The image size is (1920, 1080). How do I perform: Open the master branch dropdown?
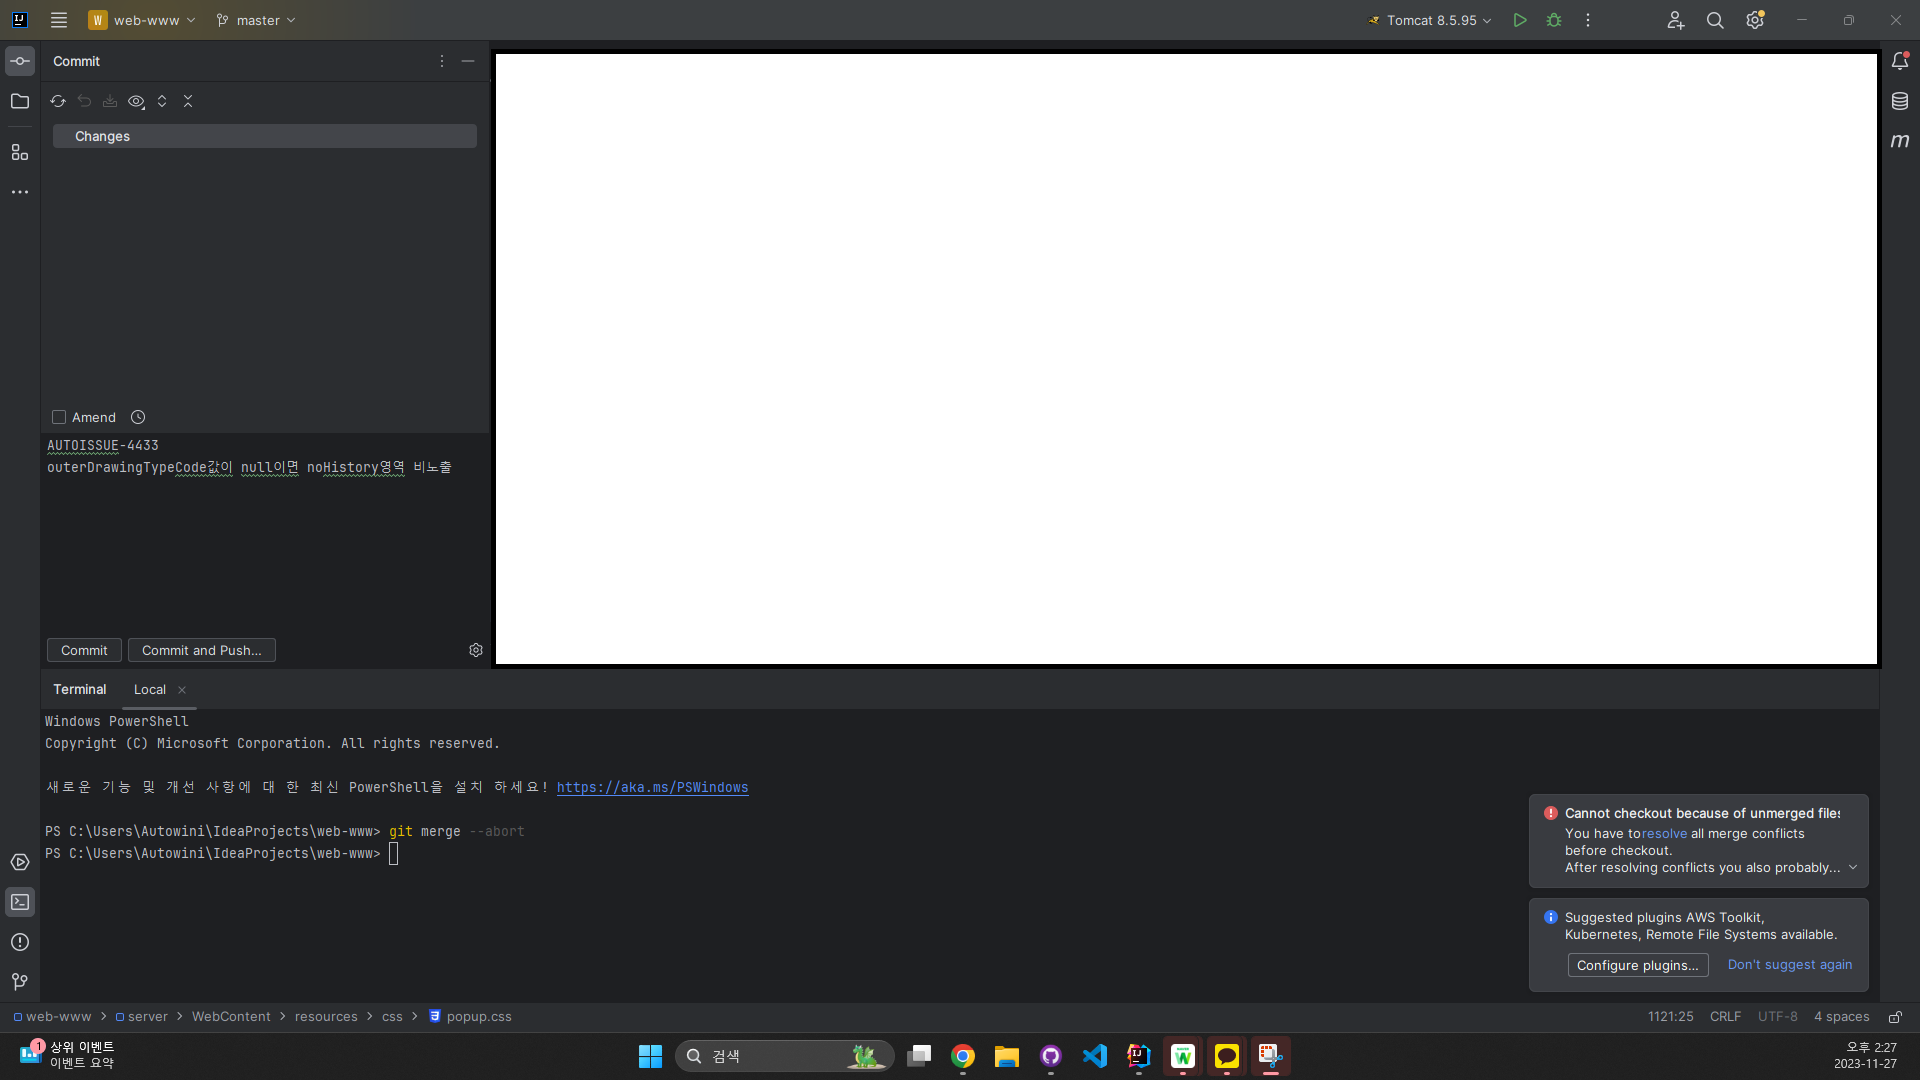coord(257,20)
